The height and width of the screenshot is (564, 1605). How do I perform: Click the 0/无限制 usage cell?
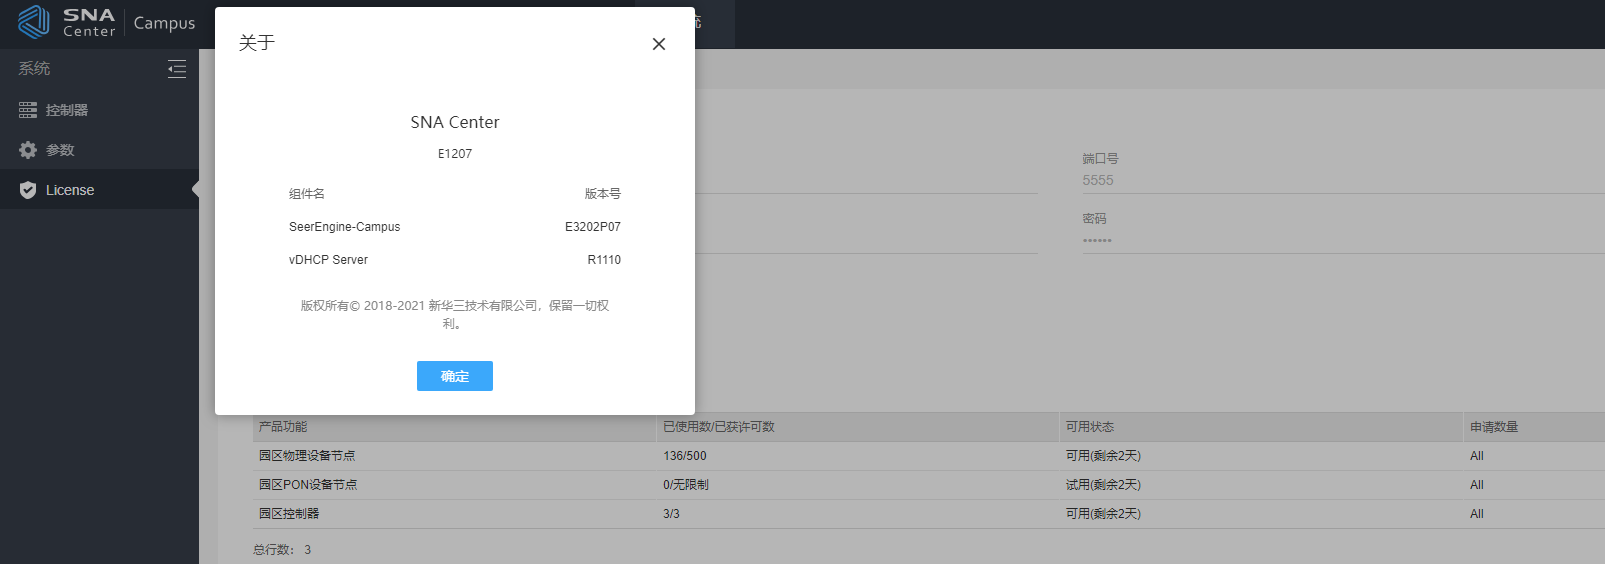pyautogui.click(x=686, y=485)
